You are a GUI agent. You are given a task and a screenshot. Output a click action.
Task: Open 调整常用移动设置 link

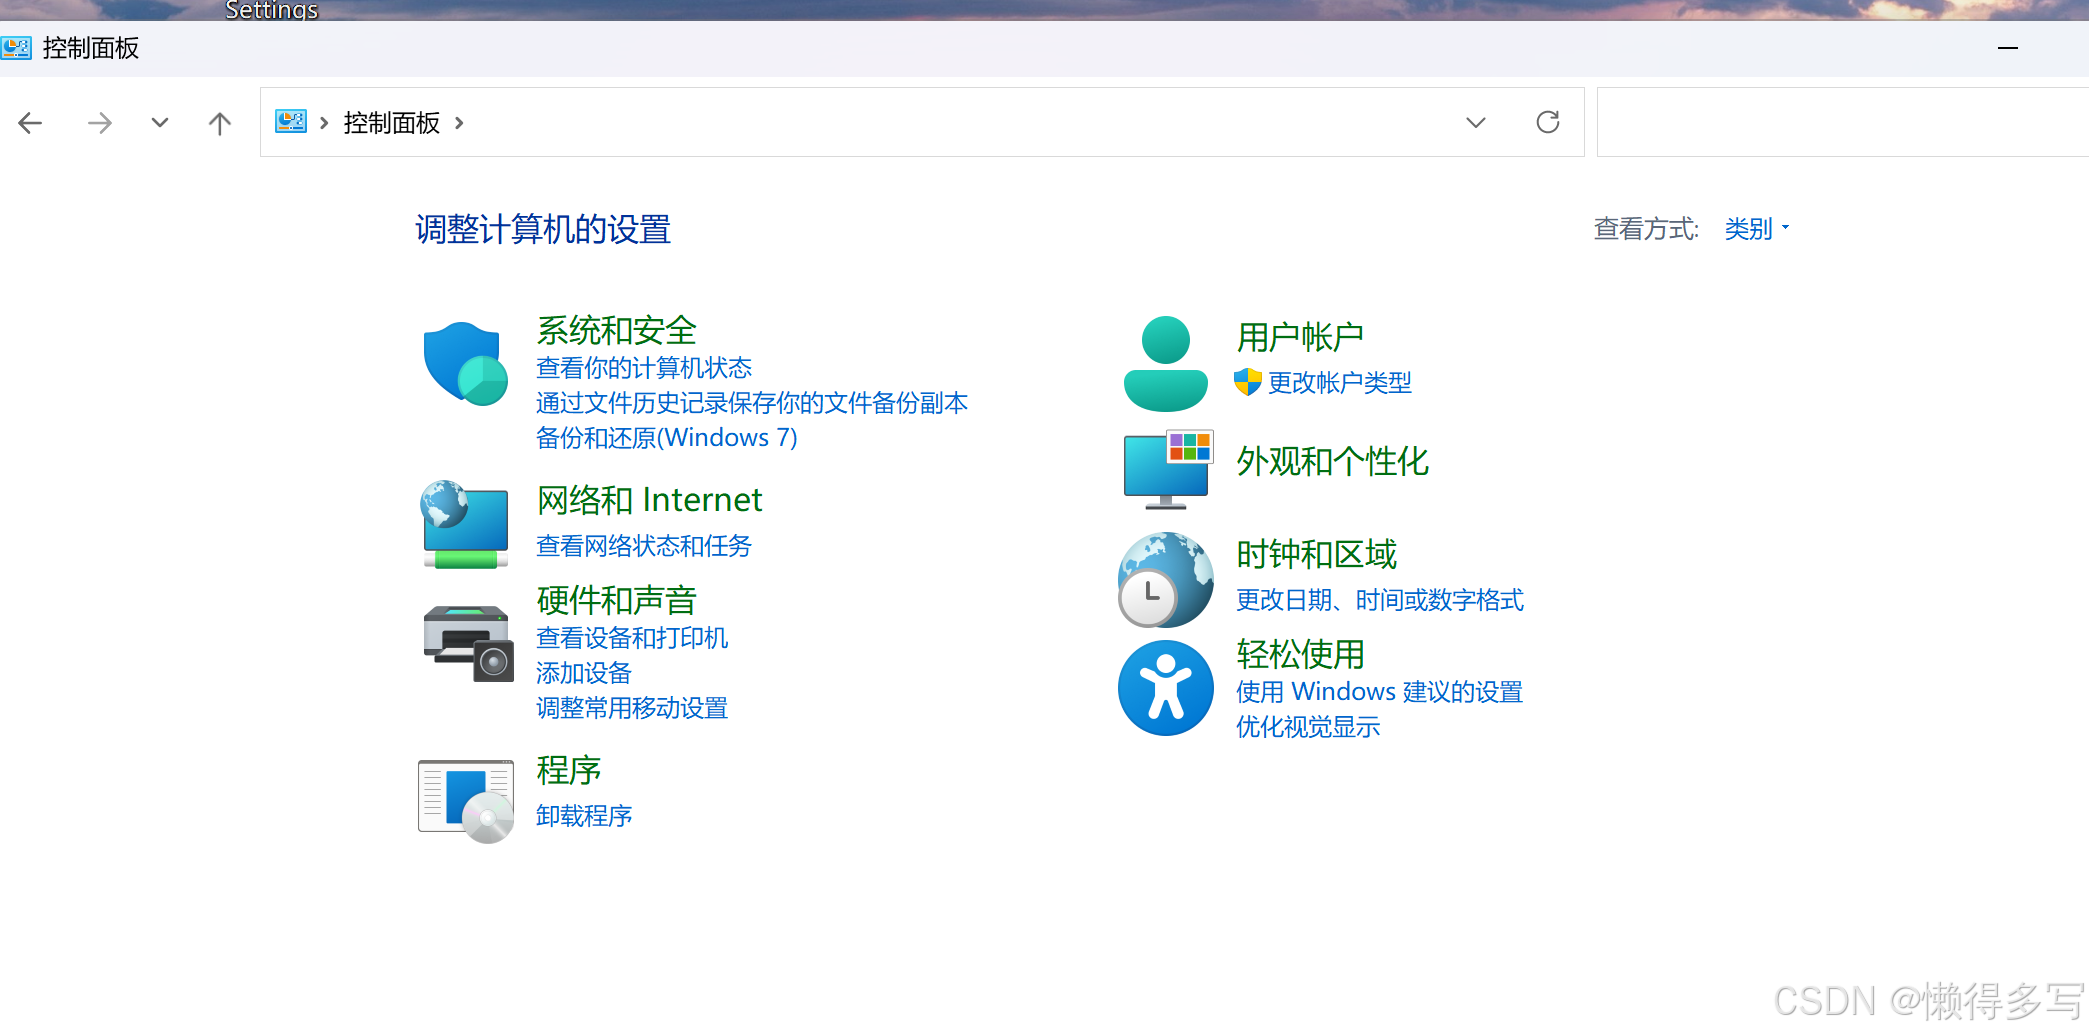(632, 708)
